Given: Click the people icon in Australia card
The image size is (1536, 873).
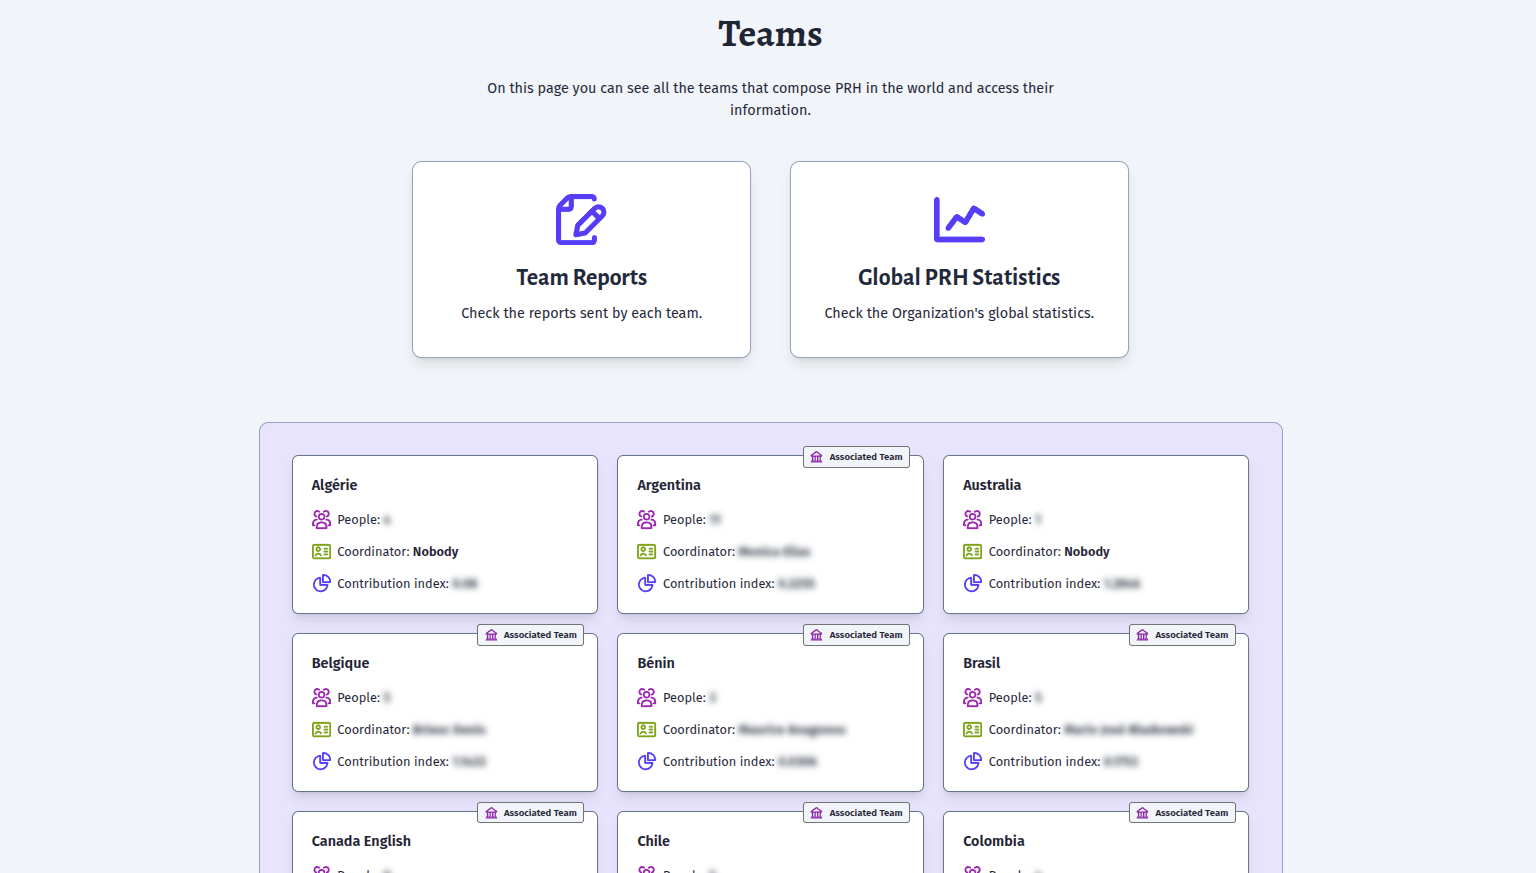Looking at the screenshot, I should 972,519.
